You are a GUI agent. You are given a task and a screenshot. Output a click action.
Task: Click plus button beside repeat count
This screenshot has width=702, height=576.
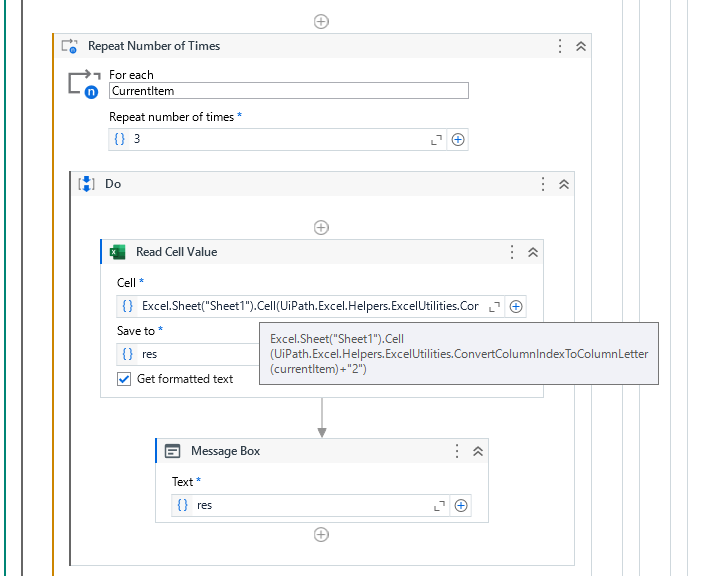(458, 140)
